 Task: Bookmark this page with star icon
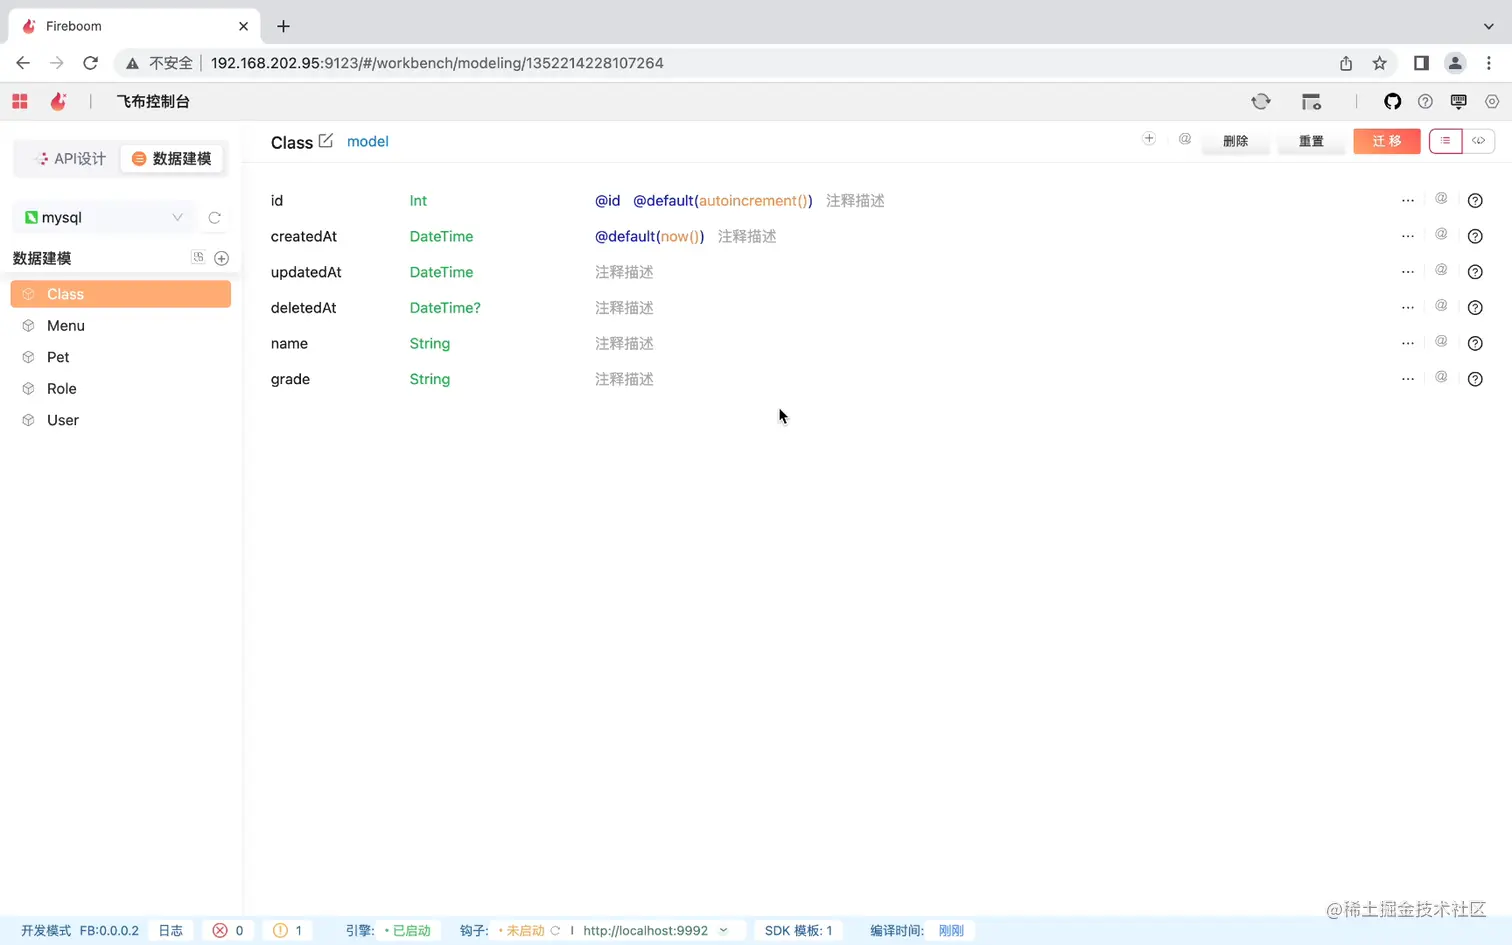[1380, 63]
